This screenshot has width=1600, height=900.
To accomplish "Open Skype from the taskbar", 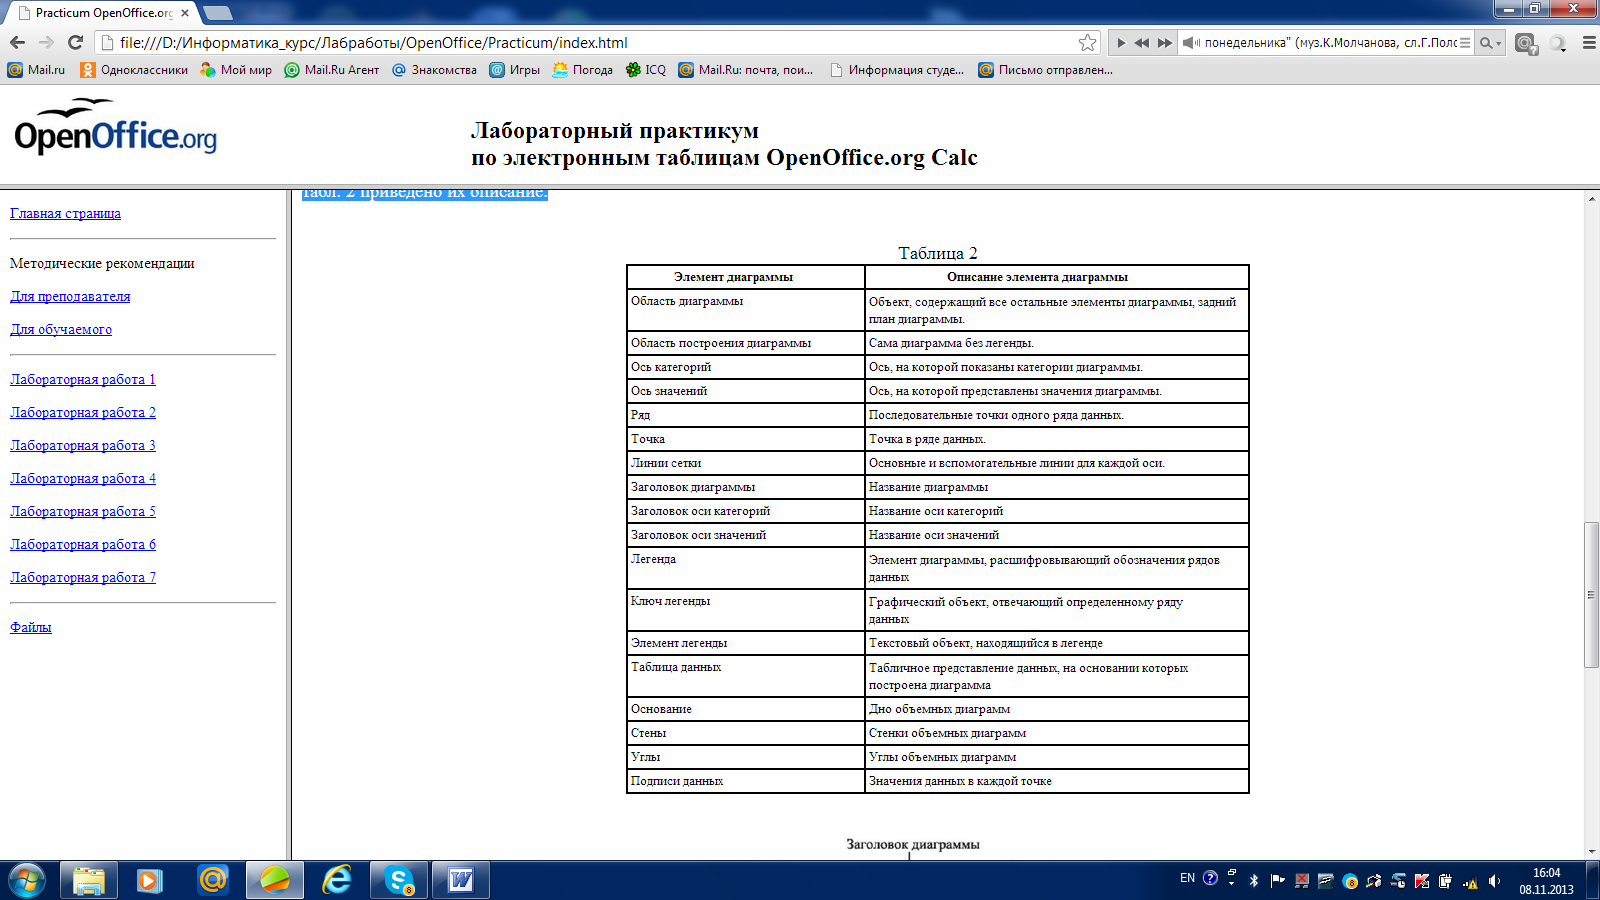I will tap(399, 880).
